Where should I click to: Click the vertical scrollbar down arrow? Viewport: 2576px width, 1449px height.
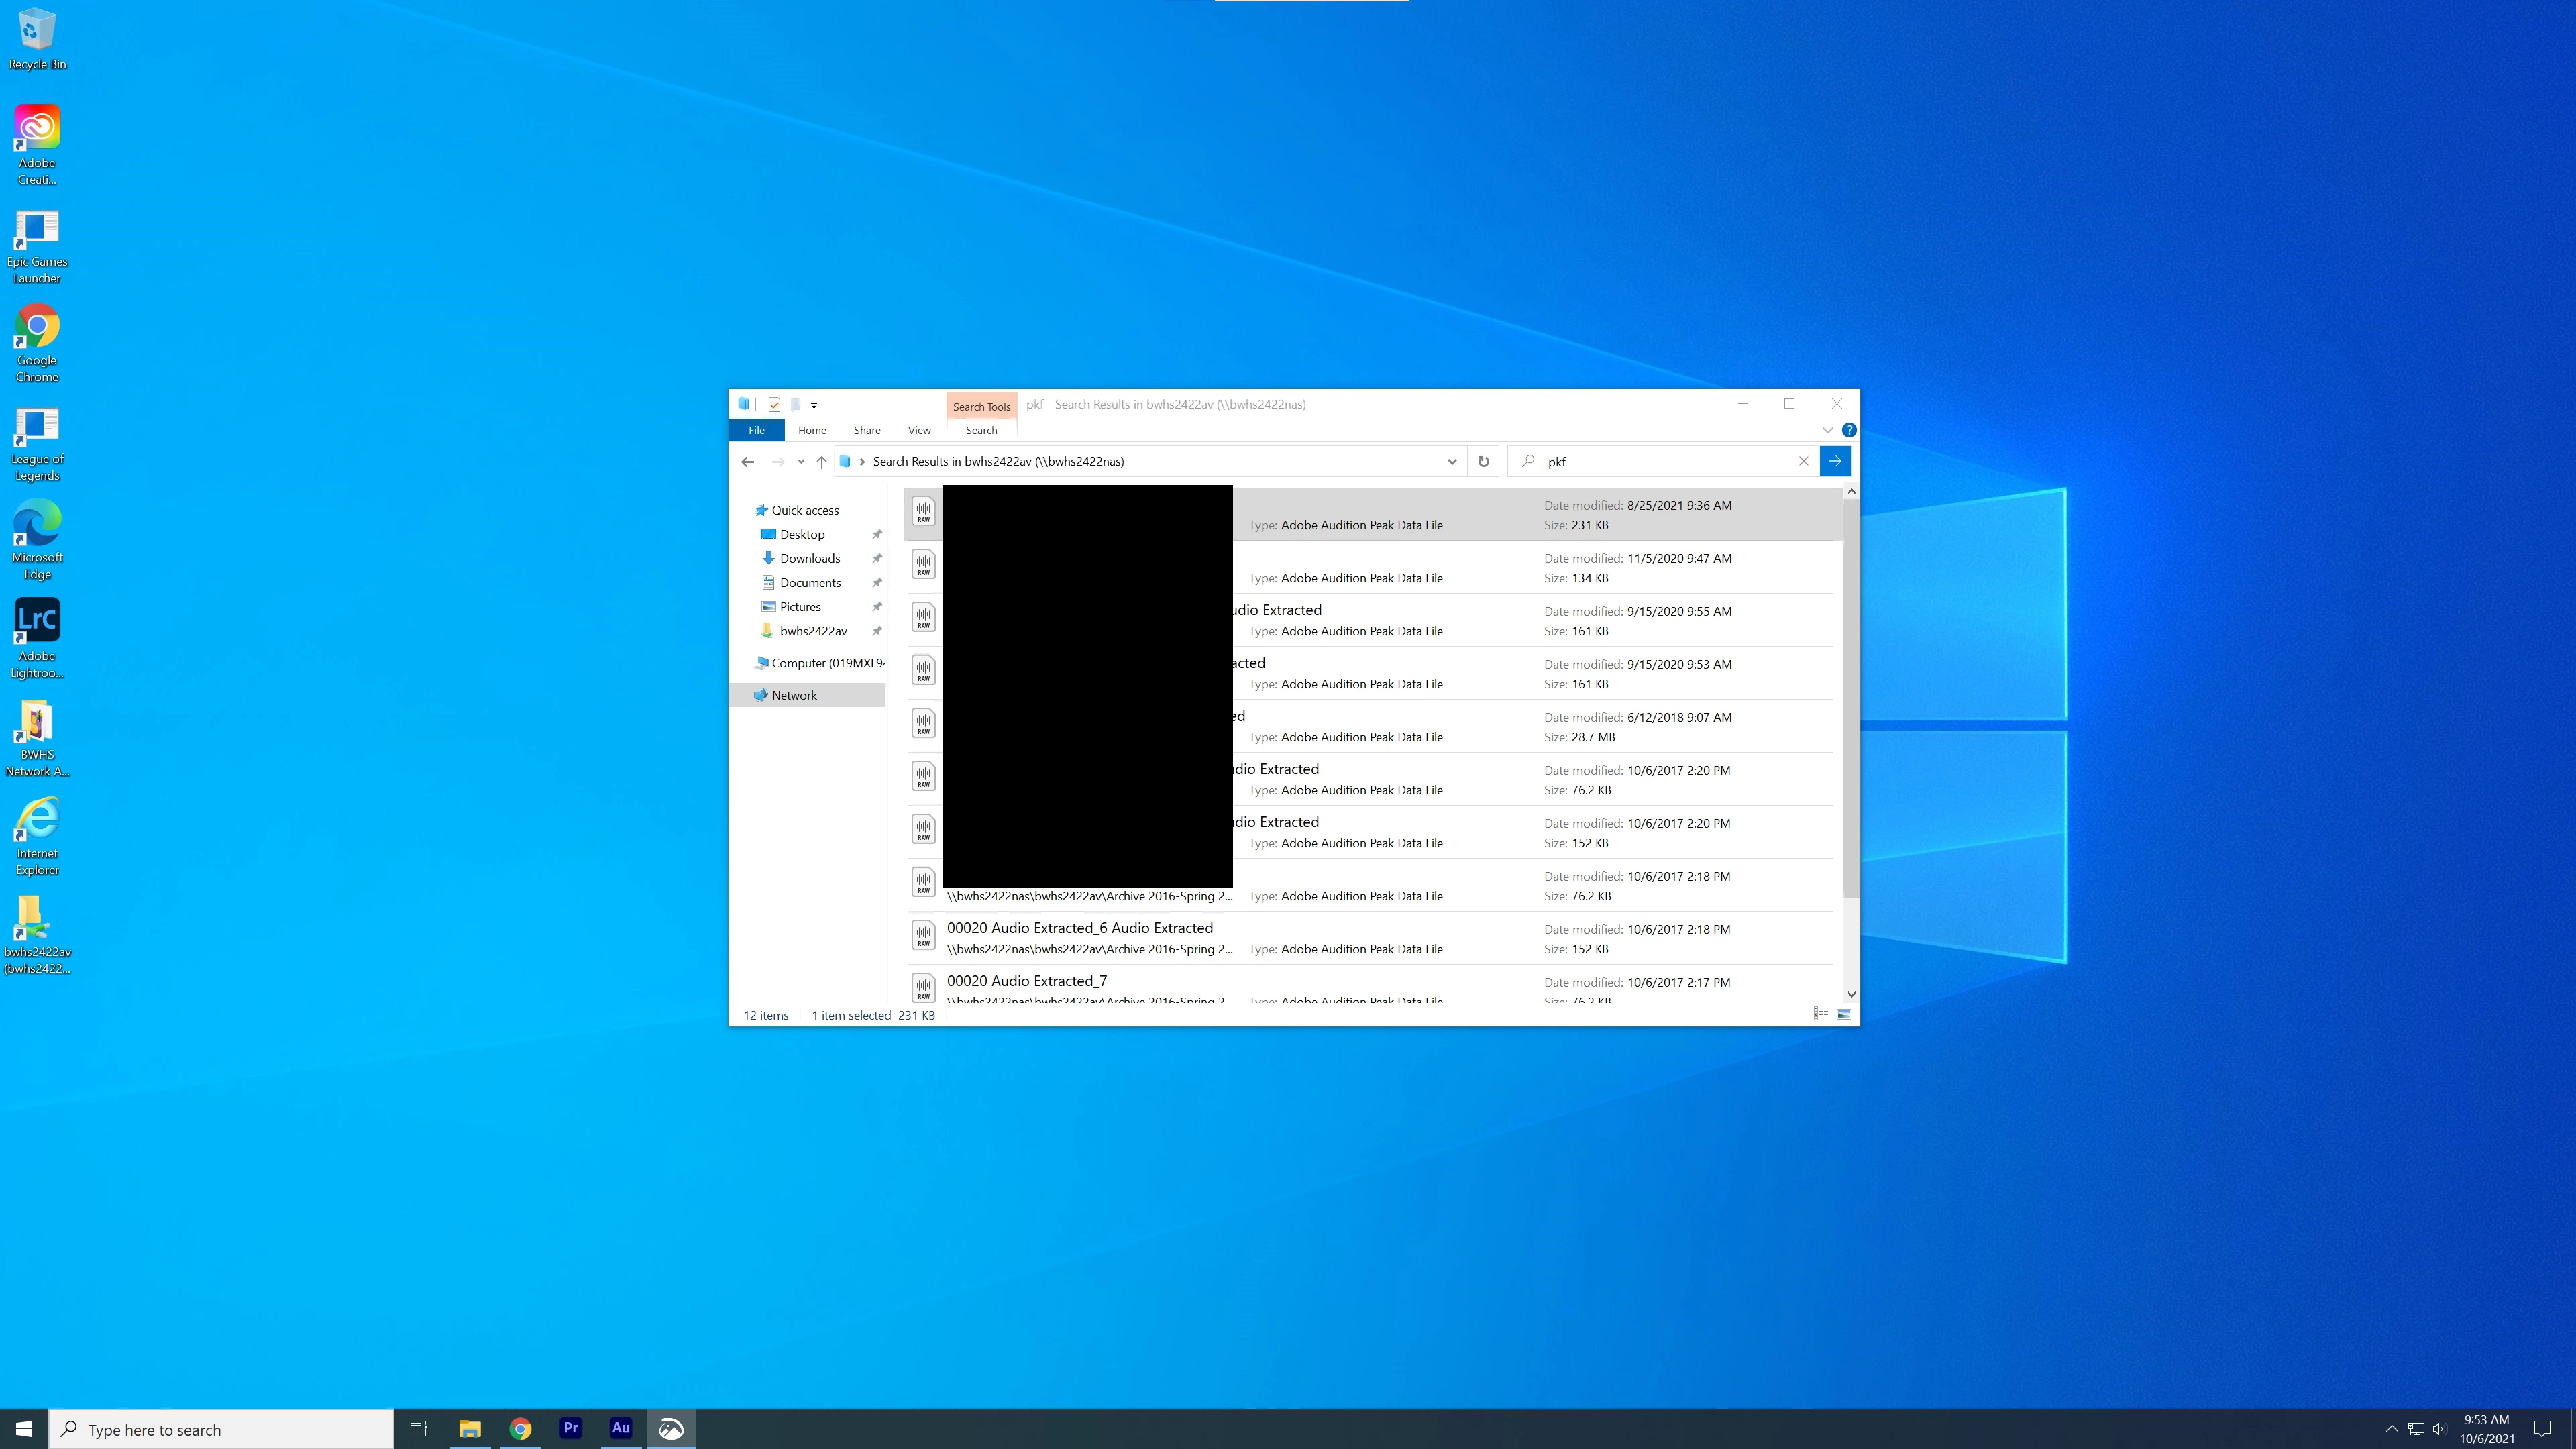tap(1851, 994)
